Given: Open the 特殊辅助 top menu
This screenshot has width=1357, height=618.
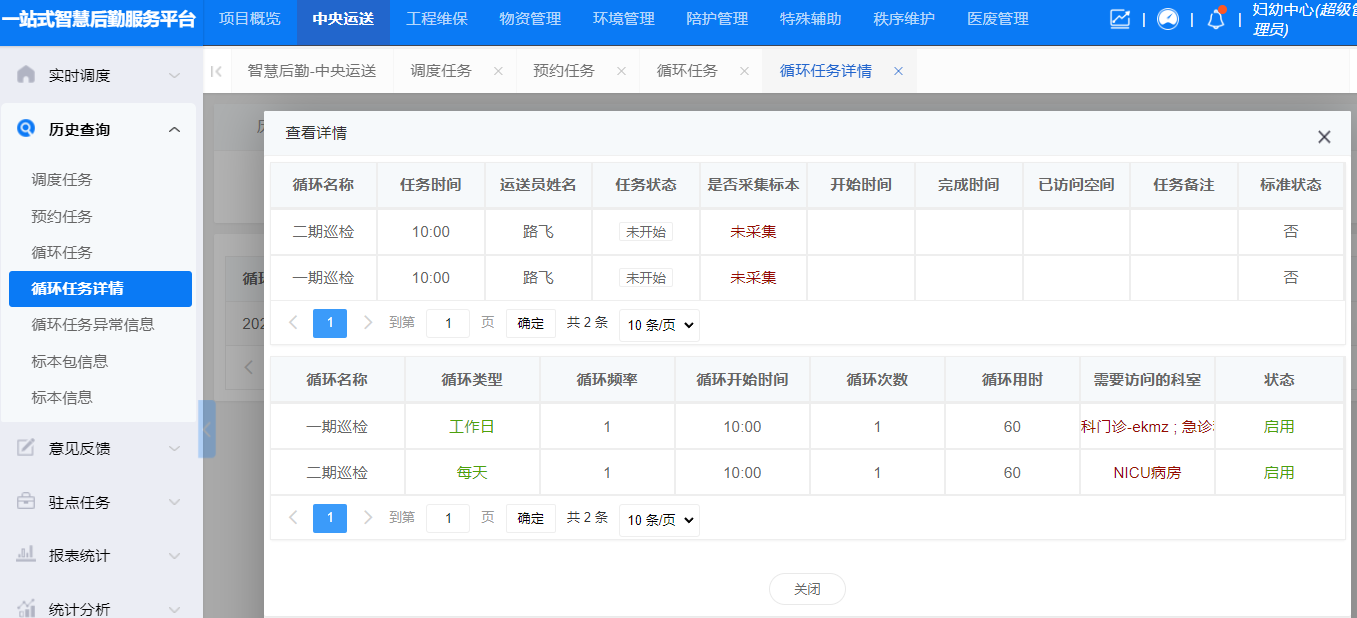Looking at the screenshot, I should (811, 19).
